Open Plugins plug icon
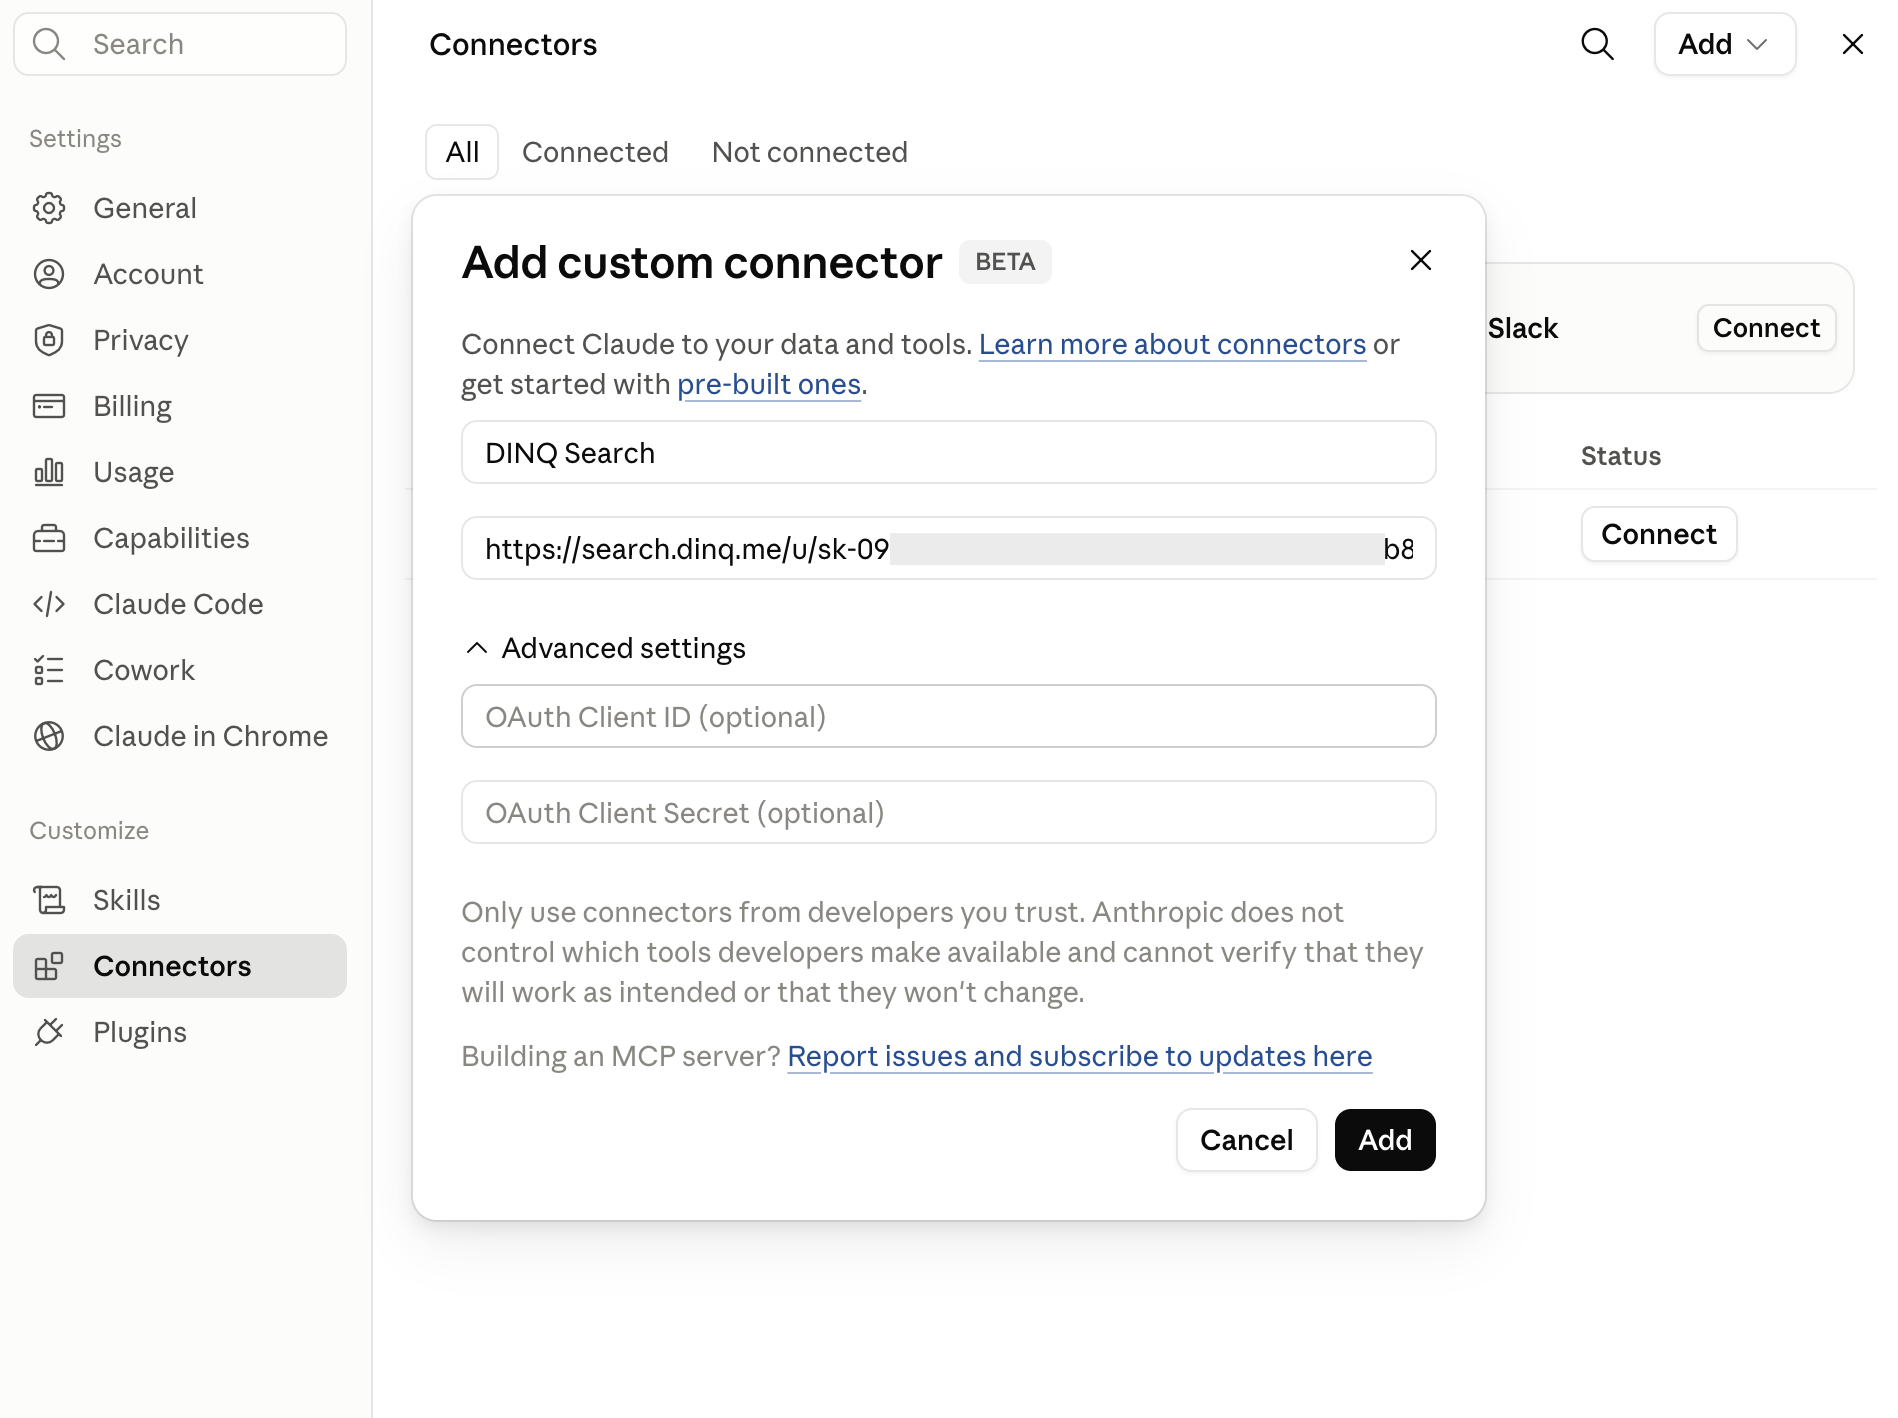 [x=49, y=1032]
